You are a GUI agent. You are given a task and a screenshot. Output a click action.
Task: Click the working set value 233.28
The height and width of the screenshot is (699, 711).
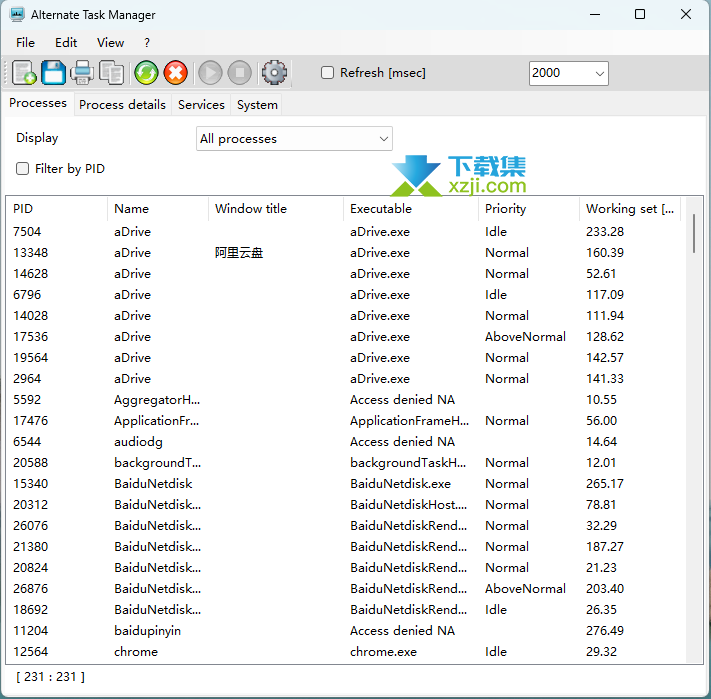pyautogui.click(x=605, y=232)
